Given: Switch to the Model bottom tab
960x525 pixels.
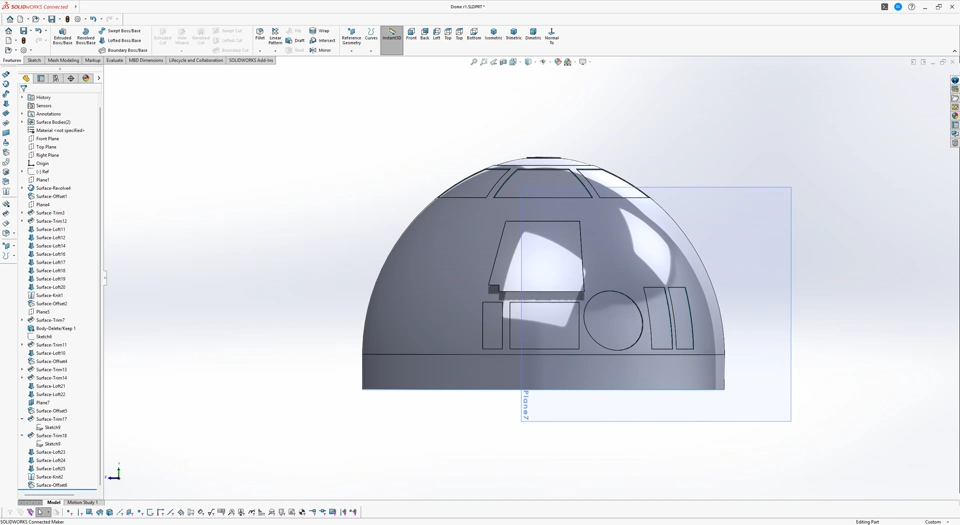Looking at the screenshot, I should 54,502.
